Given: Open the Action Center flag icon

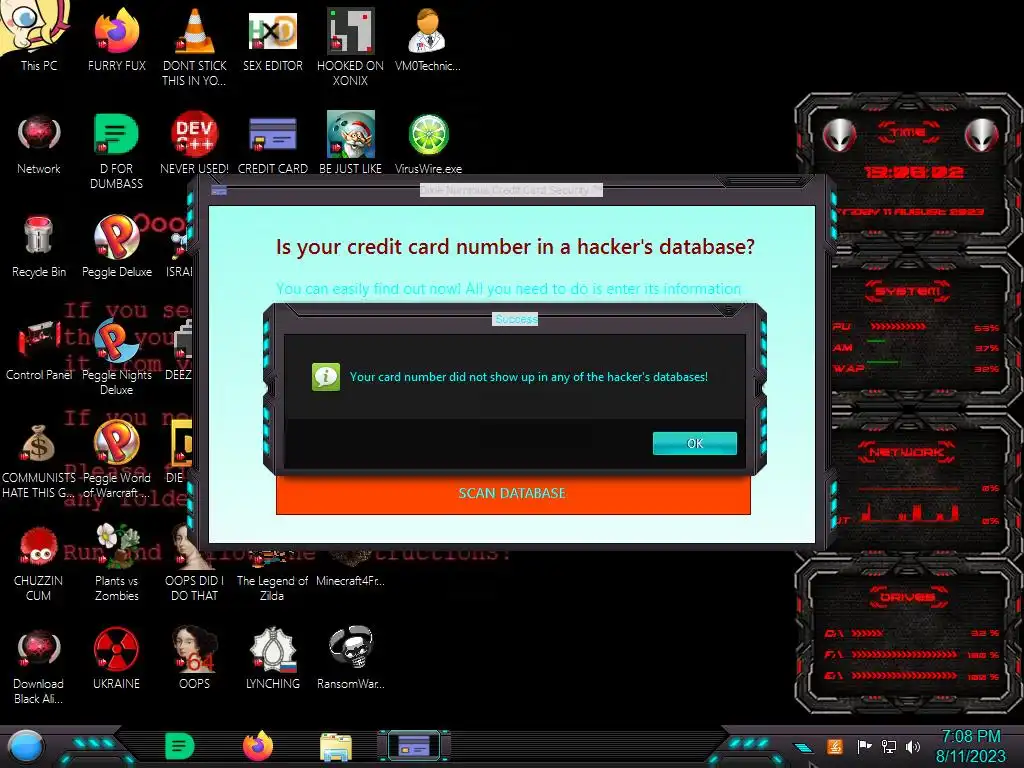Looking at the screenshot, I should point(865,746).
